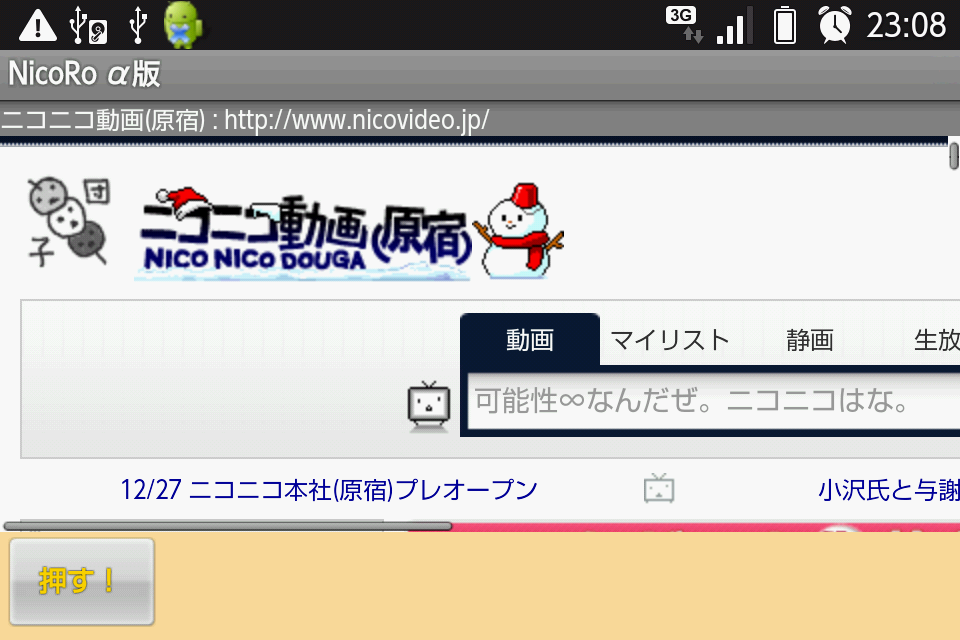Switch to the 静画 tab
The width and height of the screenshot is (960, 640).
point(809,340)
